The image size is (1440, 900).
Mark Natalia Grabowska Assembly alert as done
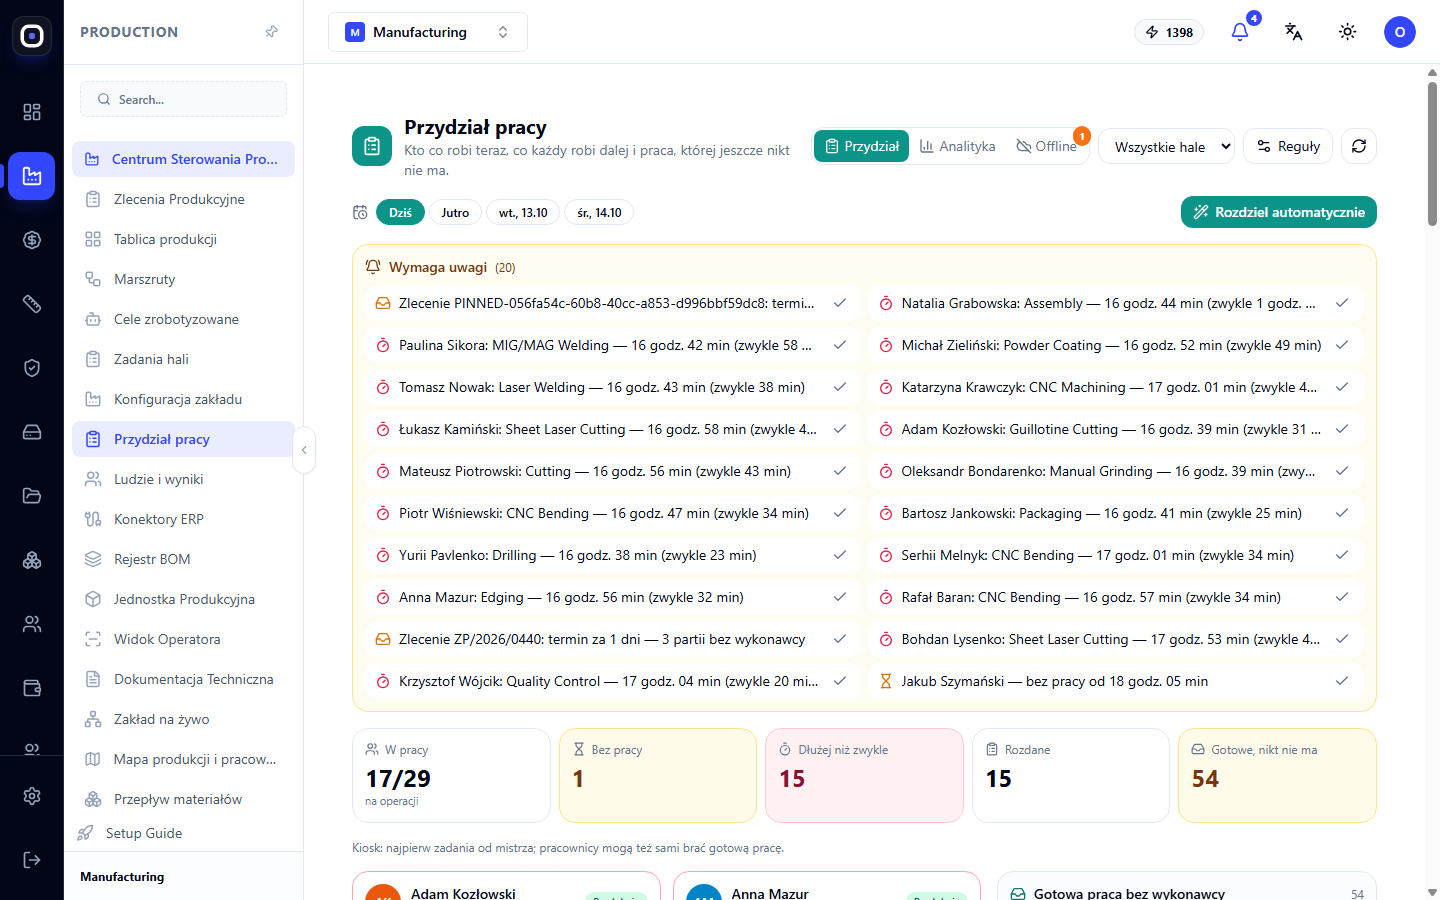tap(1342, 303)
